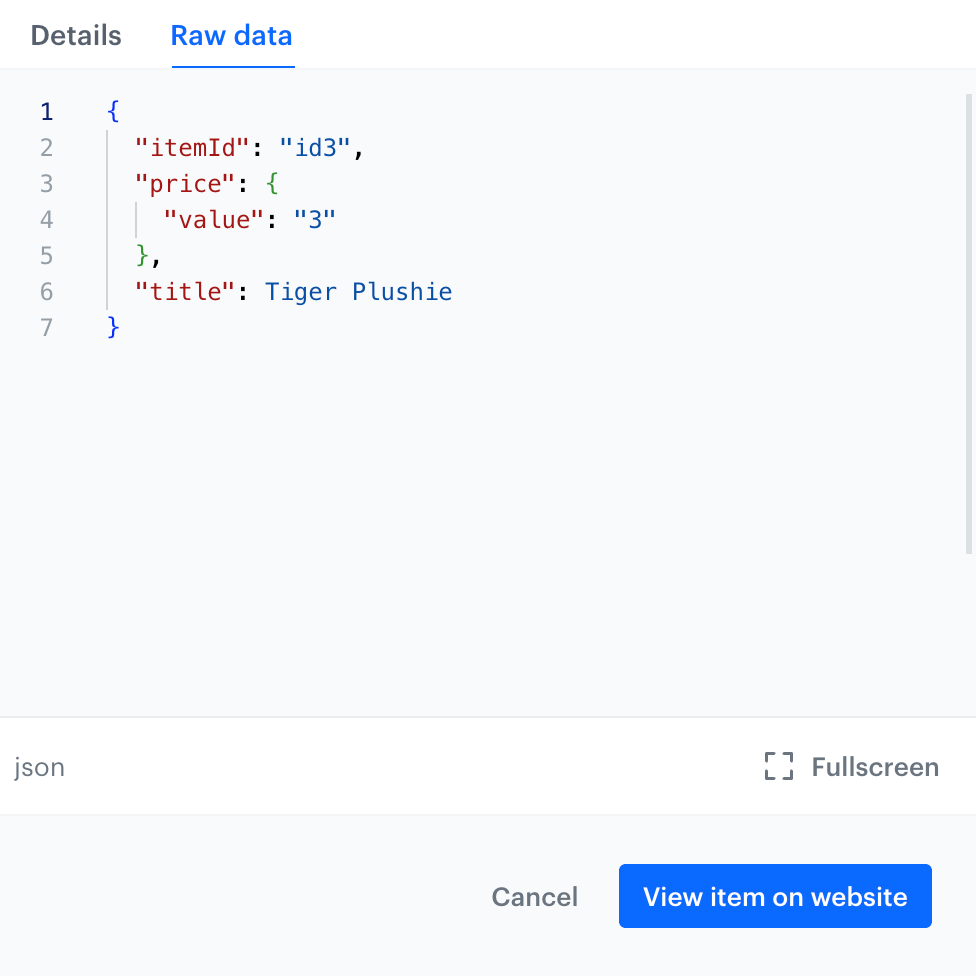Click the title Tiger Plushie value
976x976 pixels.
click(x=358, y=291)
